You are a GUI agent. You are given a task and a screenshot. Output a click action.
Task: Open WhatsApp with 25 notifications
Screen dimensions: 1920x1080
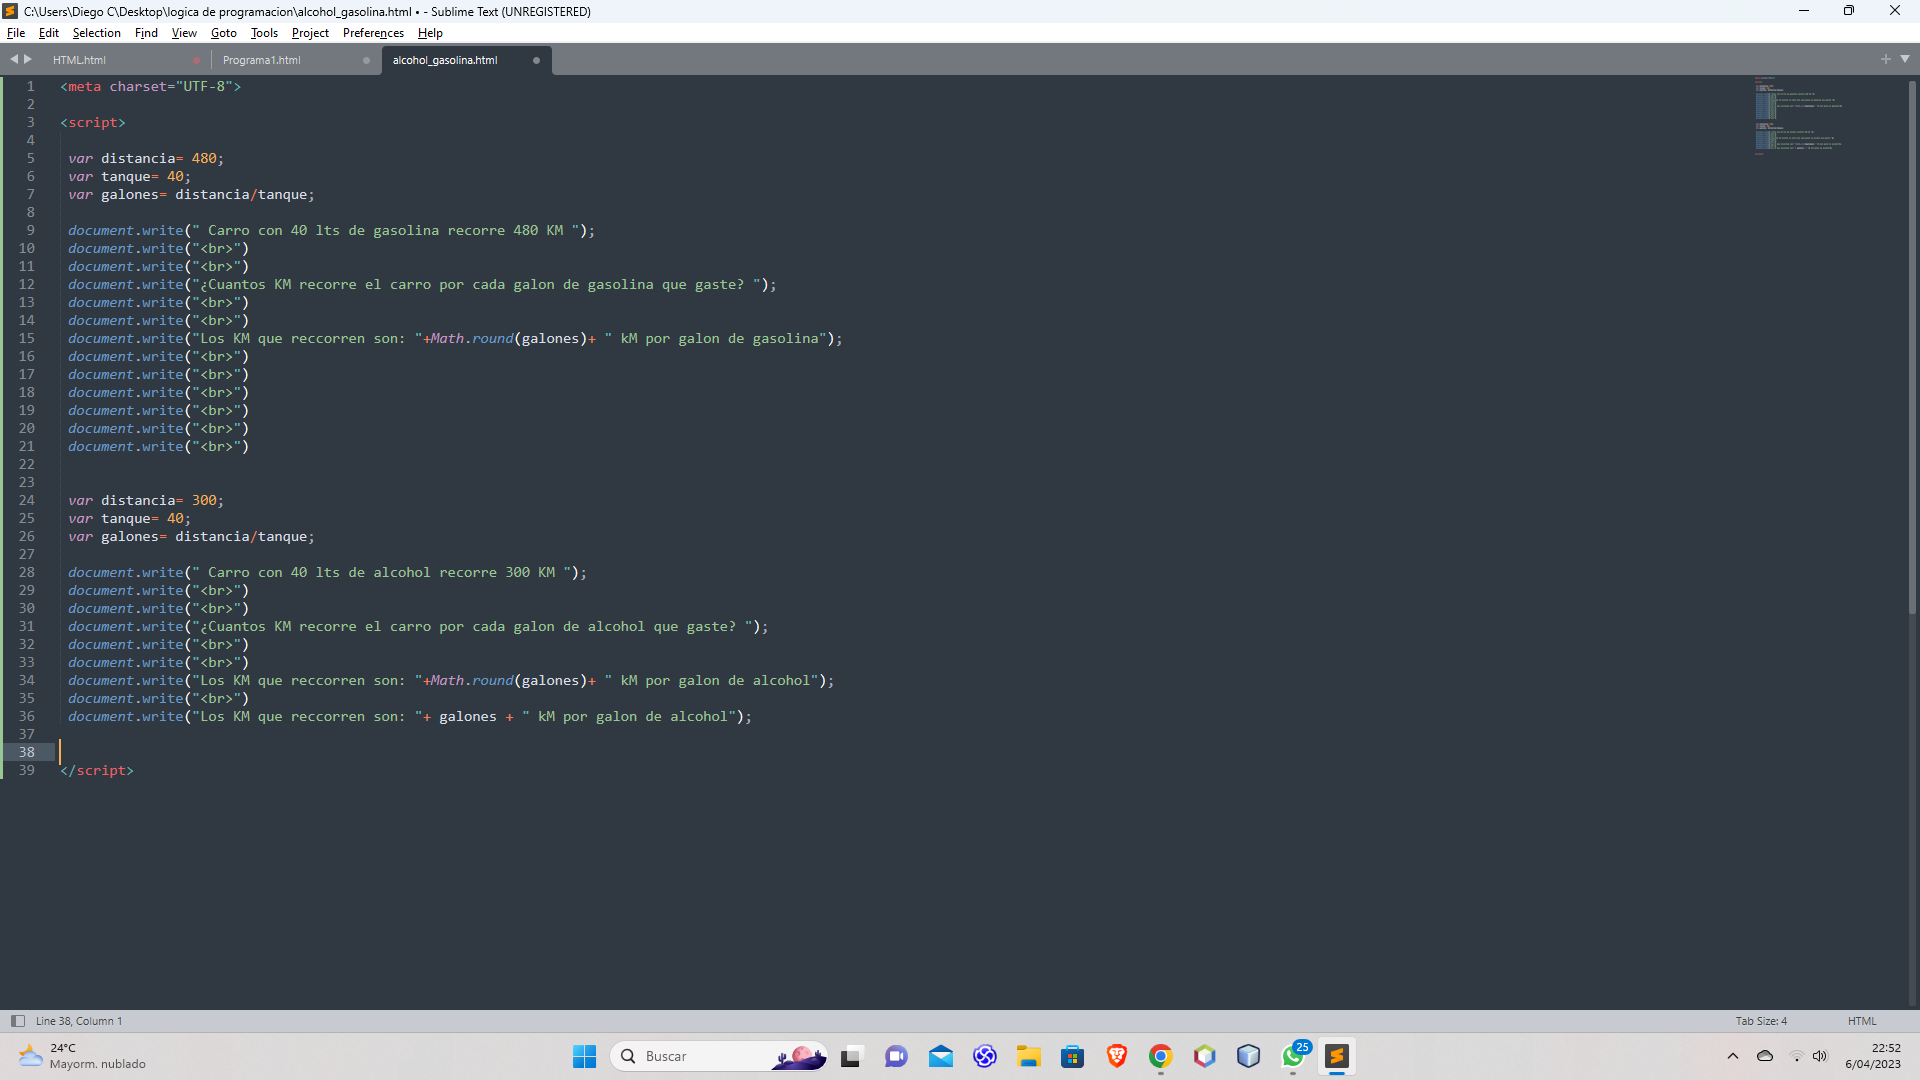(1294, 1056)
